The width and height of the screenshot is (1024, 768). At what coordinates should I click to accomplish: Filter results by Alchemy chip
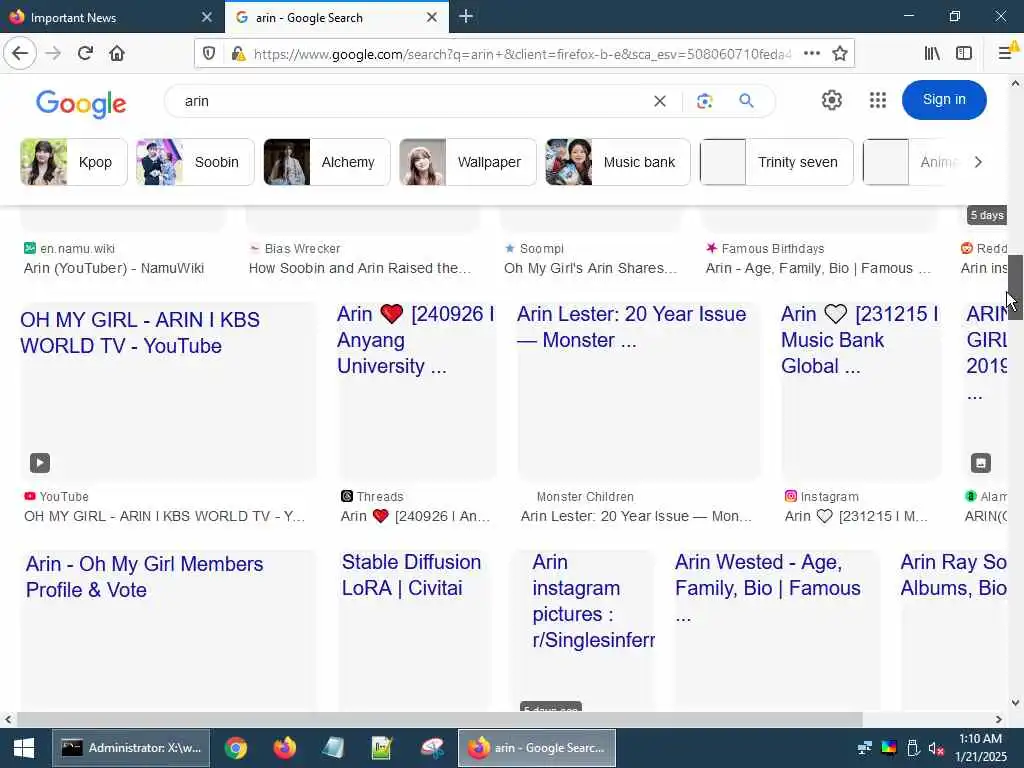coord(327,162)
